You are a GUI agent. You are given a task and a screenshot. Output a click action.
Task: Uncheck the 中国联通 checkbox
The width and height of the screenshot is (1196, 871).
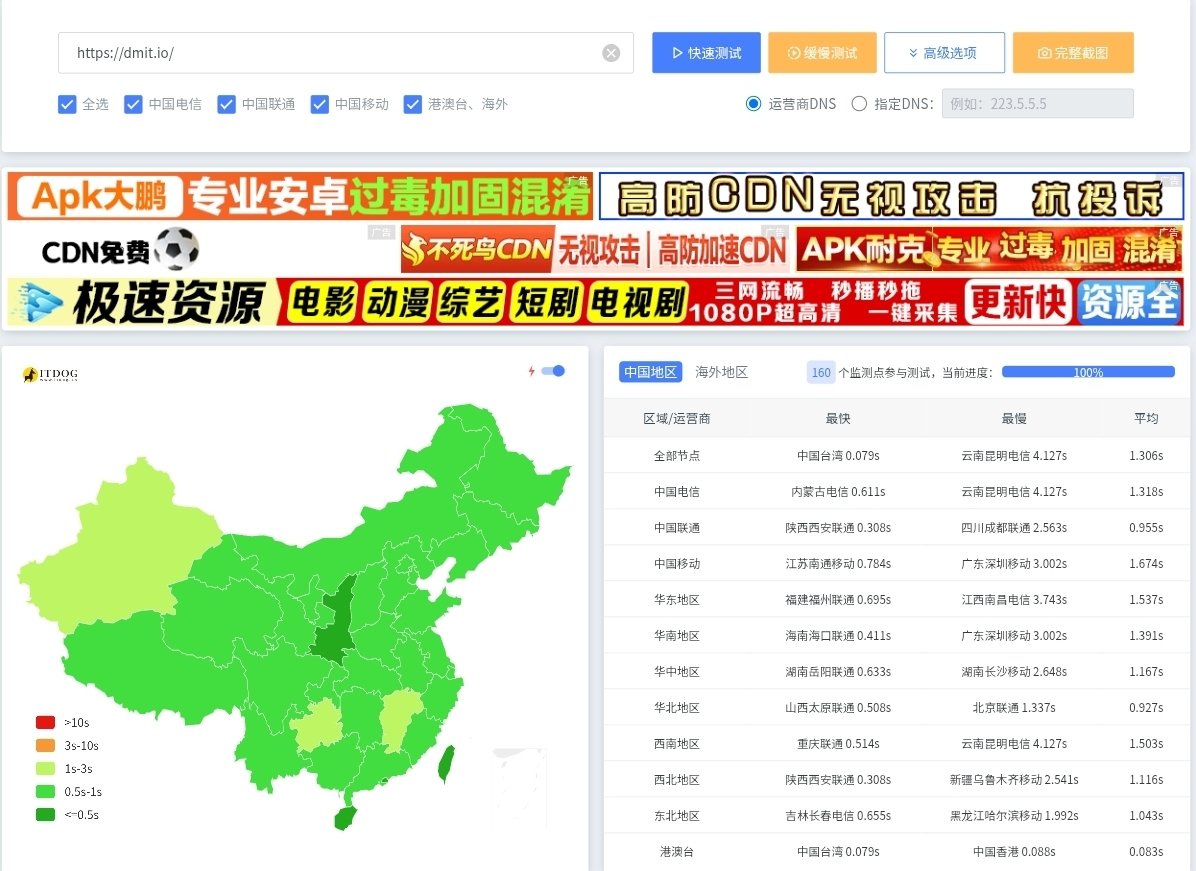(227, 104)
